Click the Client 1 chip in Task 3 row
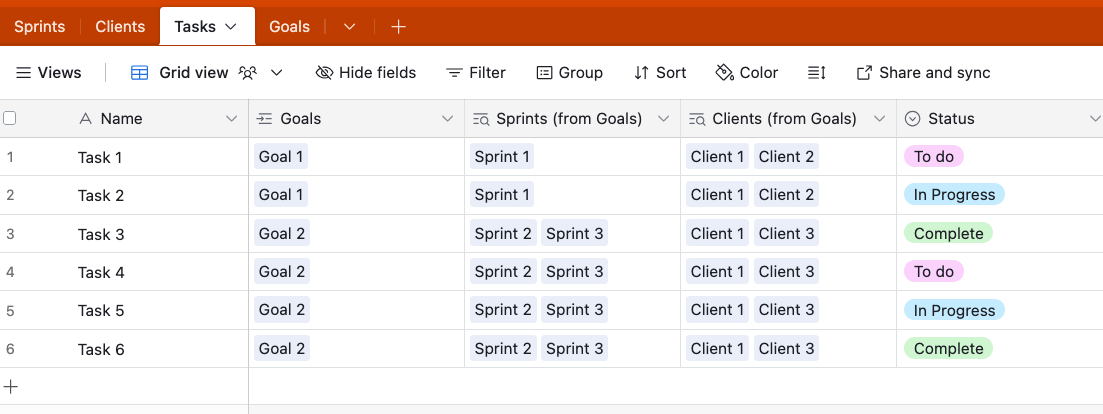1103x414 pixels. tap(718, 233)
